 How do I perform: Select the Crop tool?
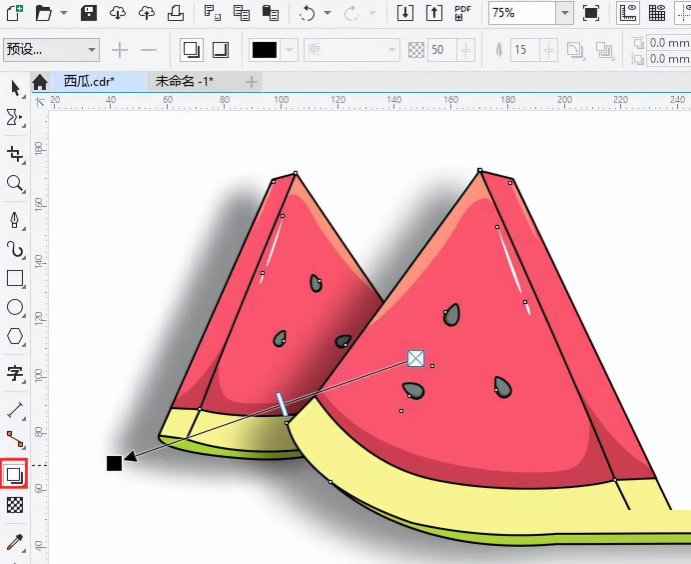tap(15, 154)
